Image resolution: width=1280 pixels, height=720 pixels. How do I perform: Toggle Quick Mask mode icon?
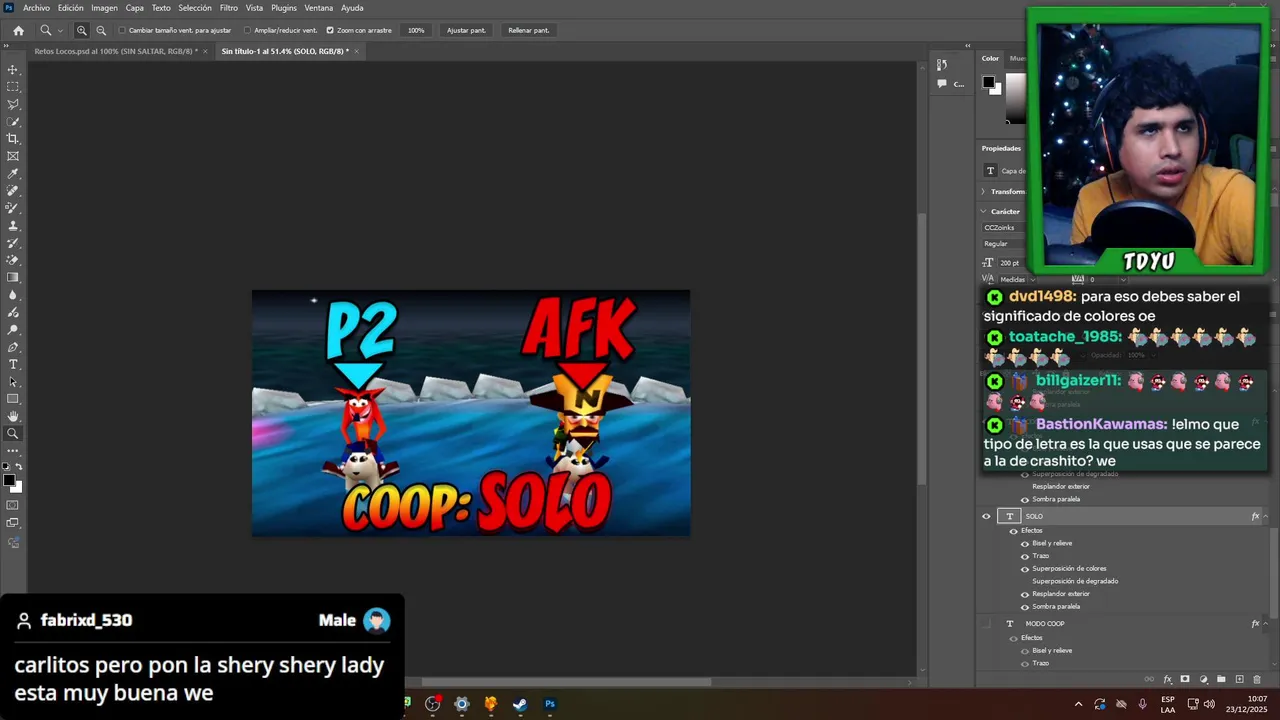click(x=13, y=505)
